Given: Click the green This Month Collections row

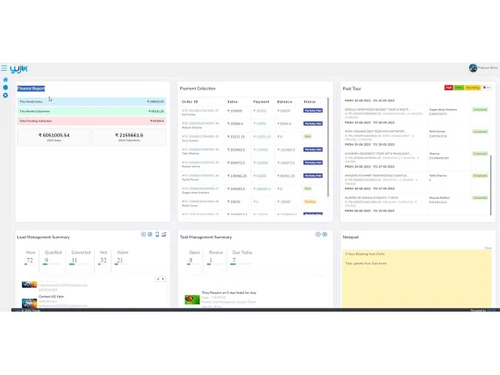Looking at the screenshot, I should tap(92, 111).
